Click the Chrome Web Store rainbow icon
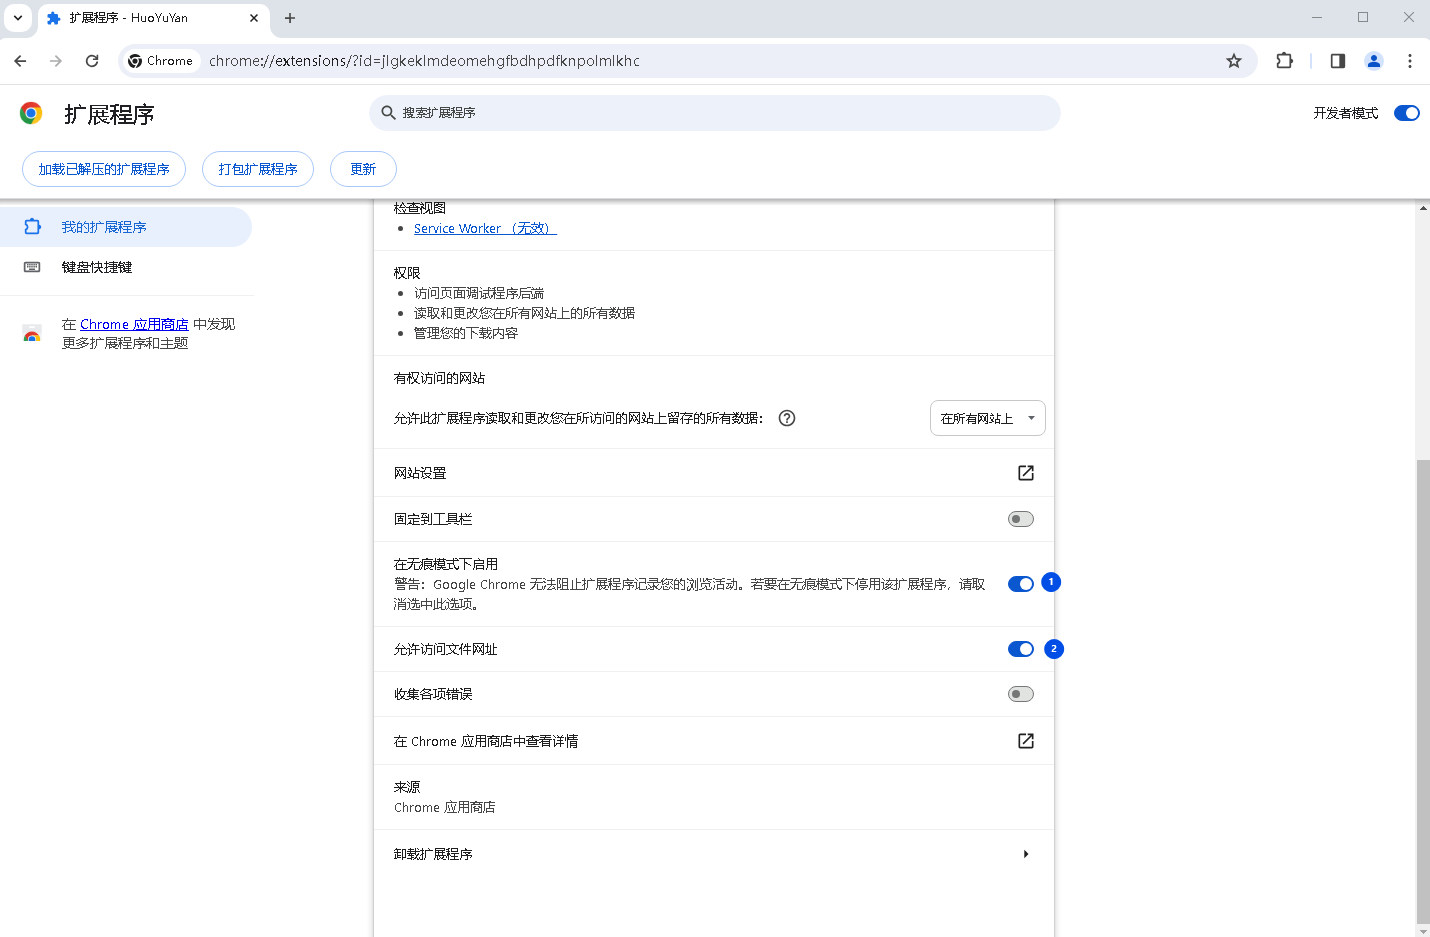The height and width of the screenshot is (937, 1430). (32, 334)
